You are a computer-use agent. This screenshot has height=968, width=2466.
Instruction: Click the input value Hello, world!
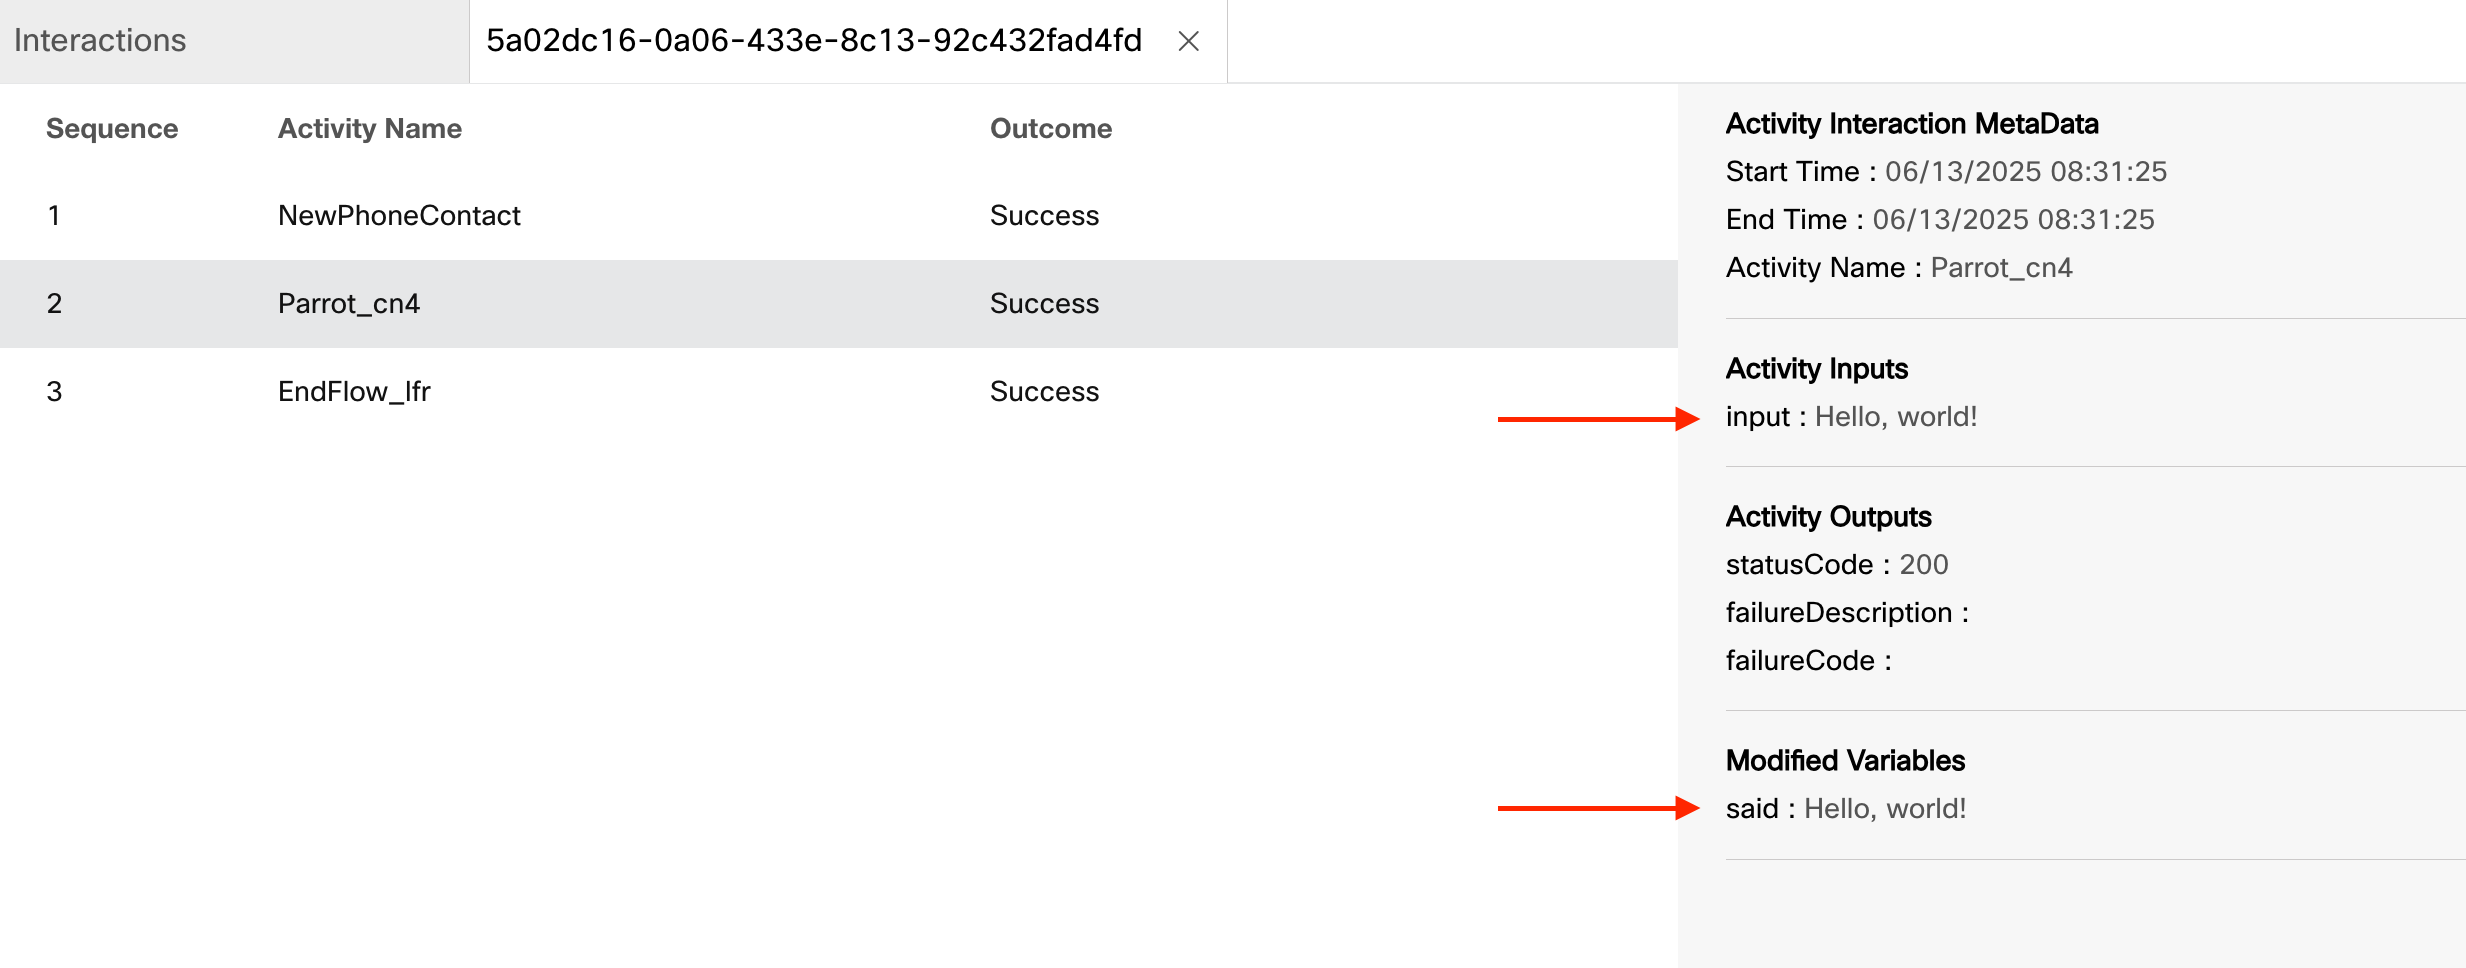pyautogui.click(x=1896, y=417)
